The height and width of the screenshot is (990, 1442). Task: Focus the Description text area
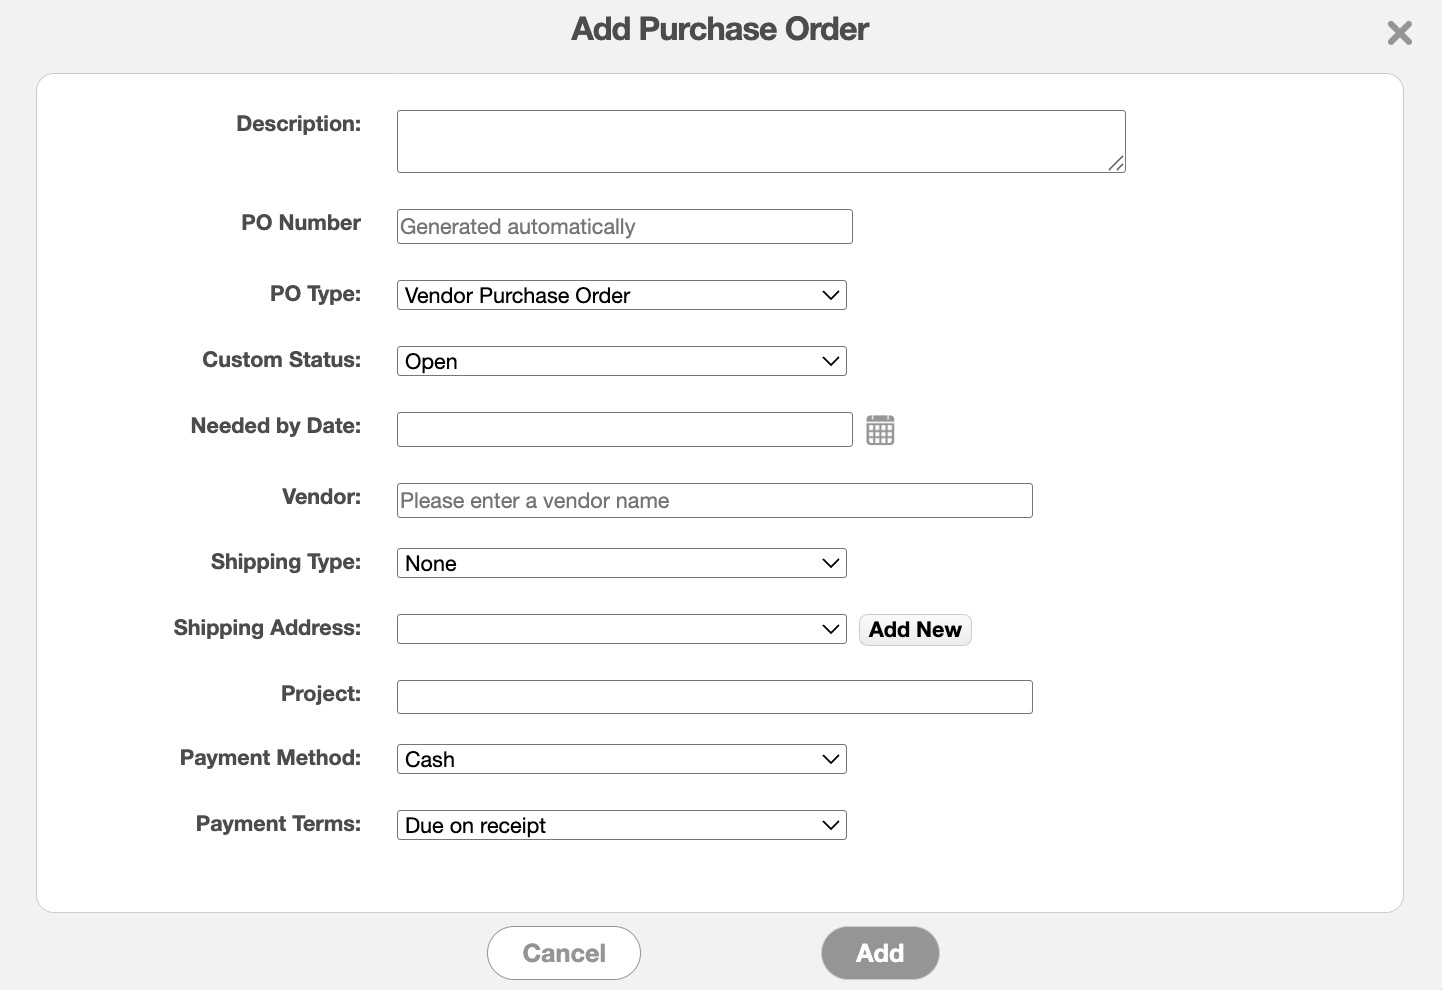(760, 141)
